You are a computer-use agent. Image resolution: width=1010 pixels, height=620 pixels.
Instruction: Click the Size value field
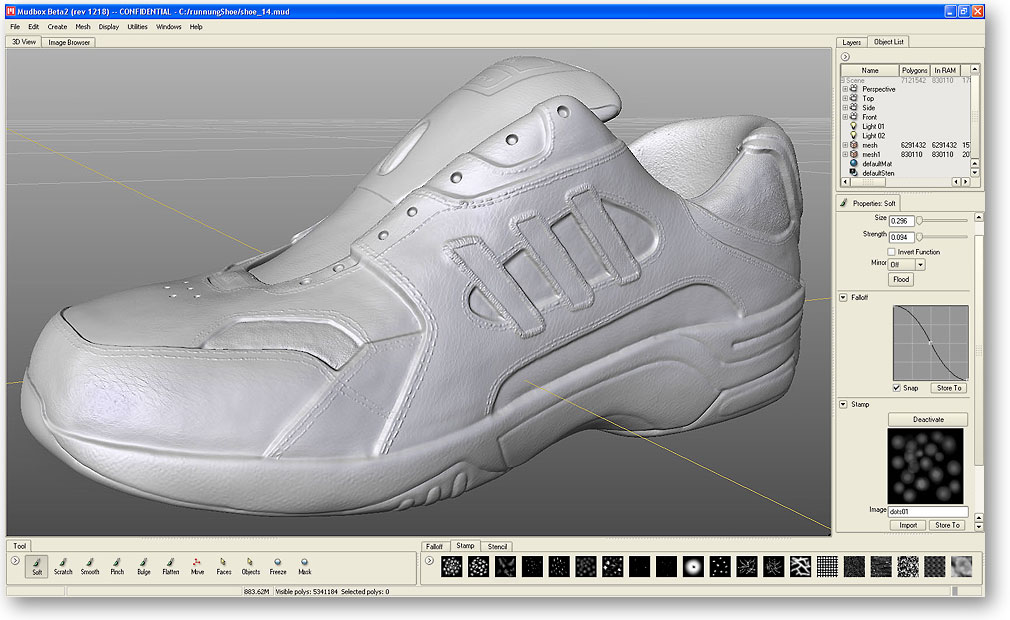pos(902,221)
